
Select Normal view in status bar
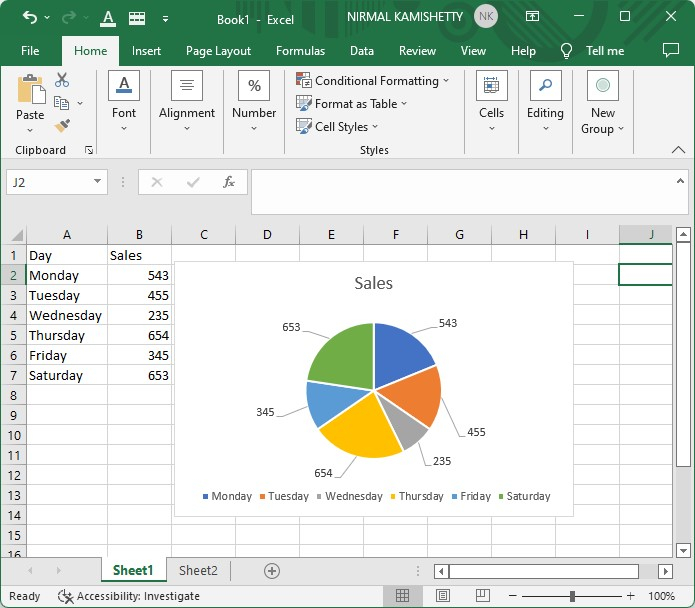(402, 596)
